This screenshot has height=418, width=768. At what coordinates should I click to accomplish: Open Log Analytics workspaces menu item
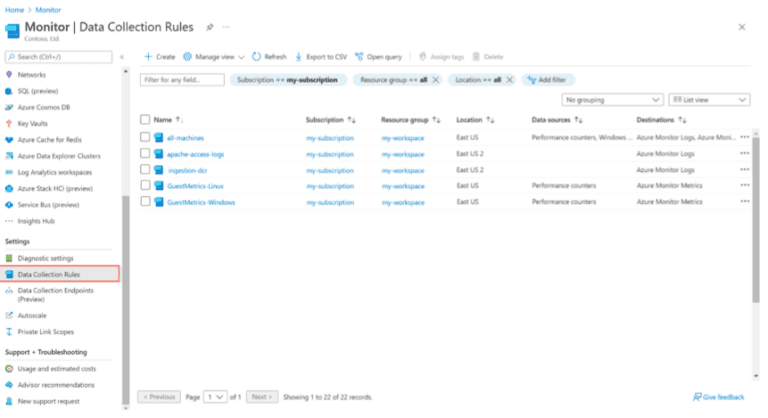pos(55,172)
